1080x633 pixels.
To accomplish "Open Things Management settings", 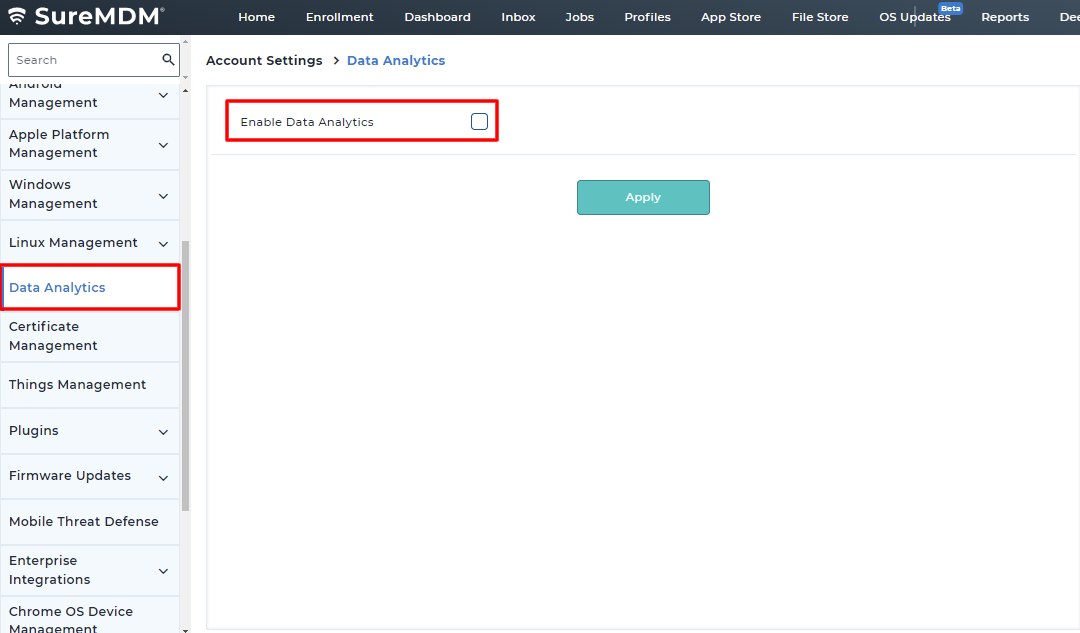I will 90,384.
